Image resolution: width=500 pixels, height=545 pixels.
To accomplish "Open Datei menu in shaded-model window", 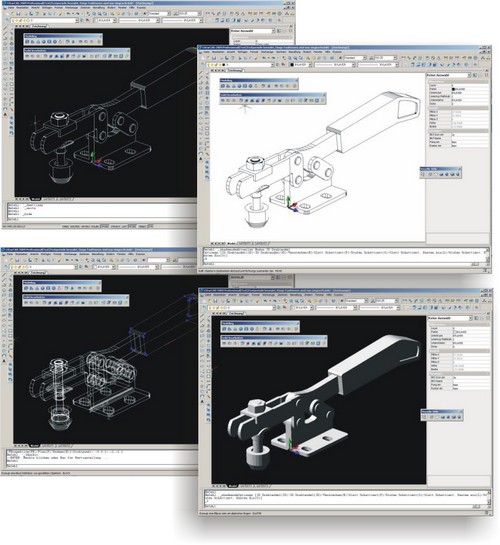I will coord(207,295).
